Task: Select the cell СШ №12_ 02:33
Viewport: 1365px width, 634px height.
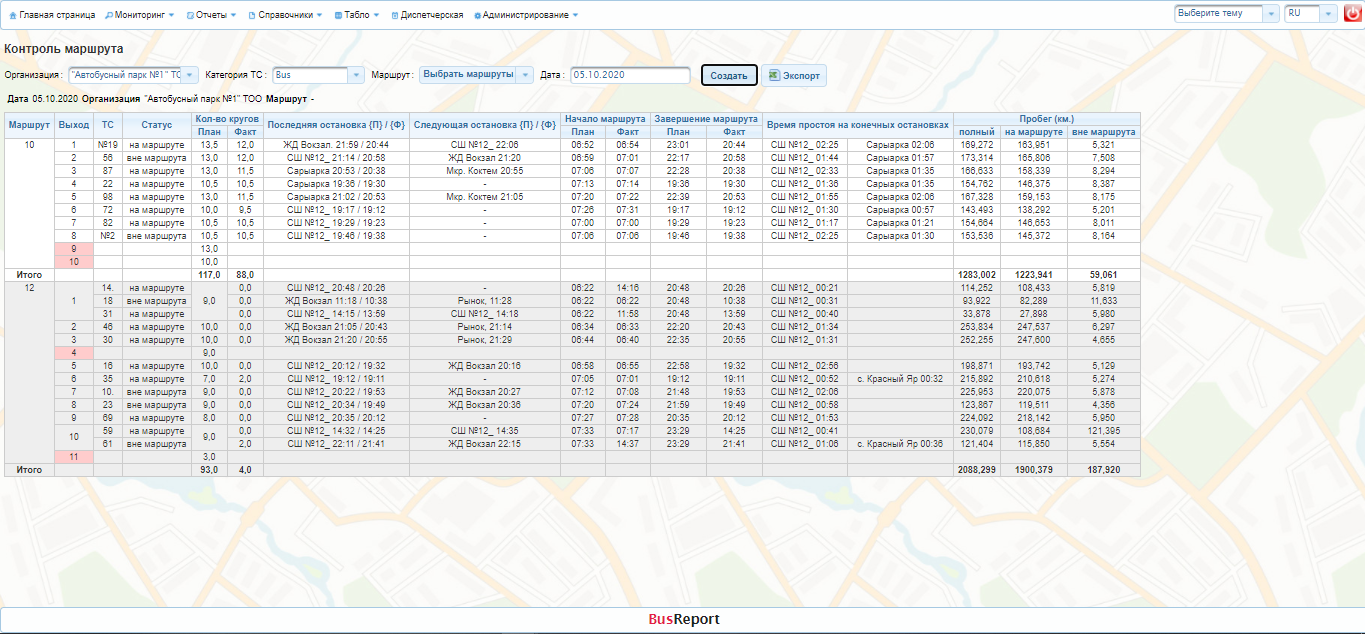Action: [x=805, y=171]
